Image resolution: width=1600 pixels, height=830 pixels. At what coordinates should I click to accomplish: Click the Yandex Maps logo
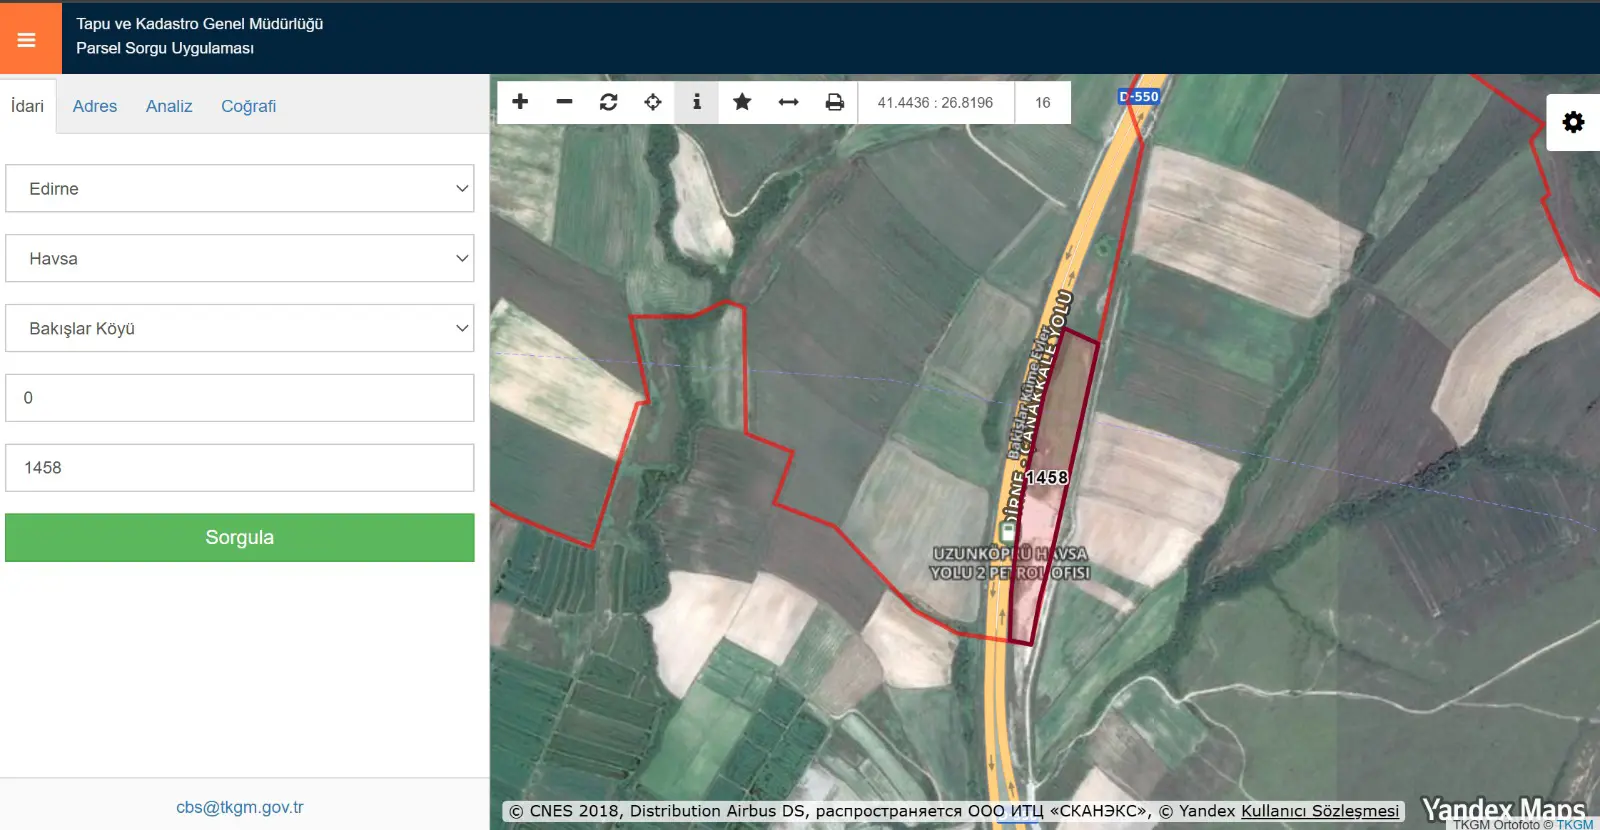pos(1503,809)
